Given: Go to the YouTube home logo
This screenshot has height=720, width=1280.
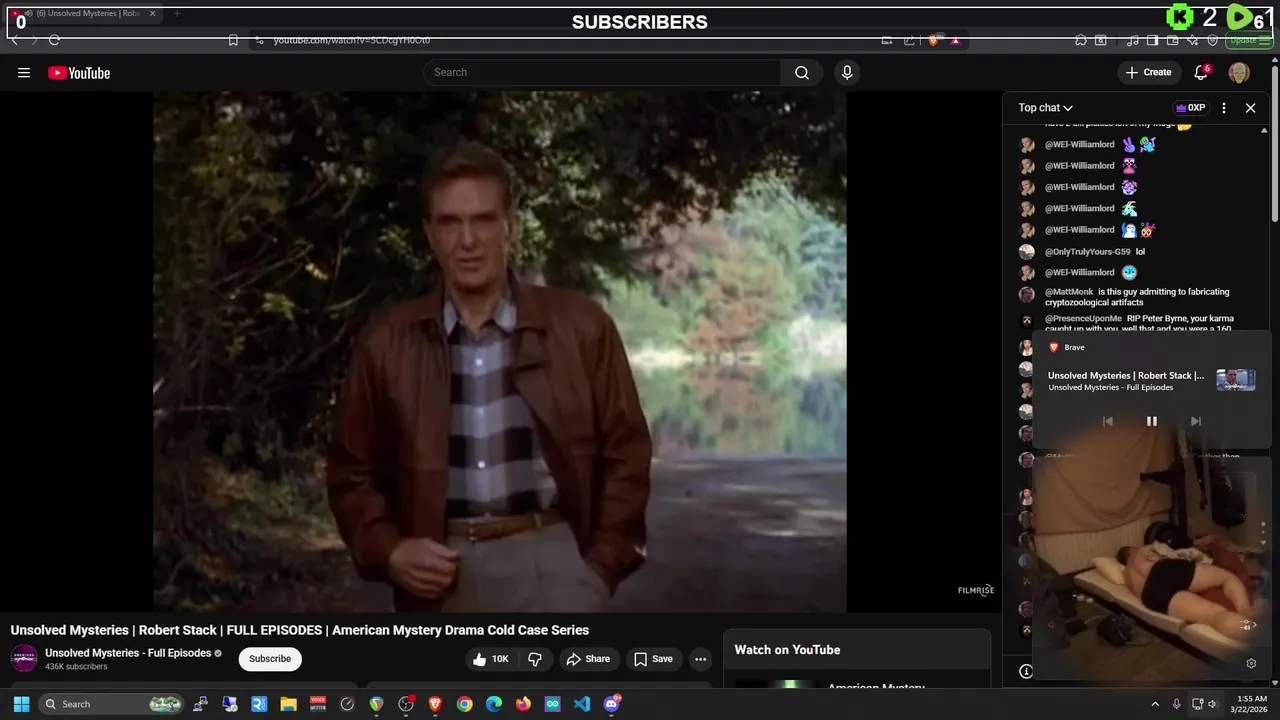Looking at the screenshot, I should (x=79, y=73).
